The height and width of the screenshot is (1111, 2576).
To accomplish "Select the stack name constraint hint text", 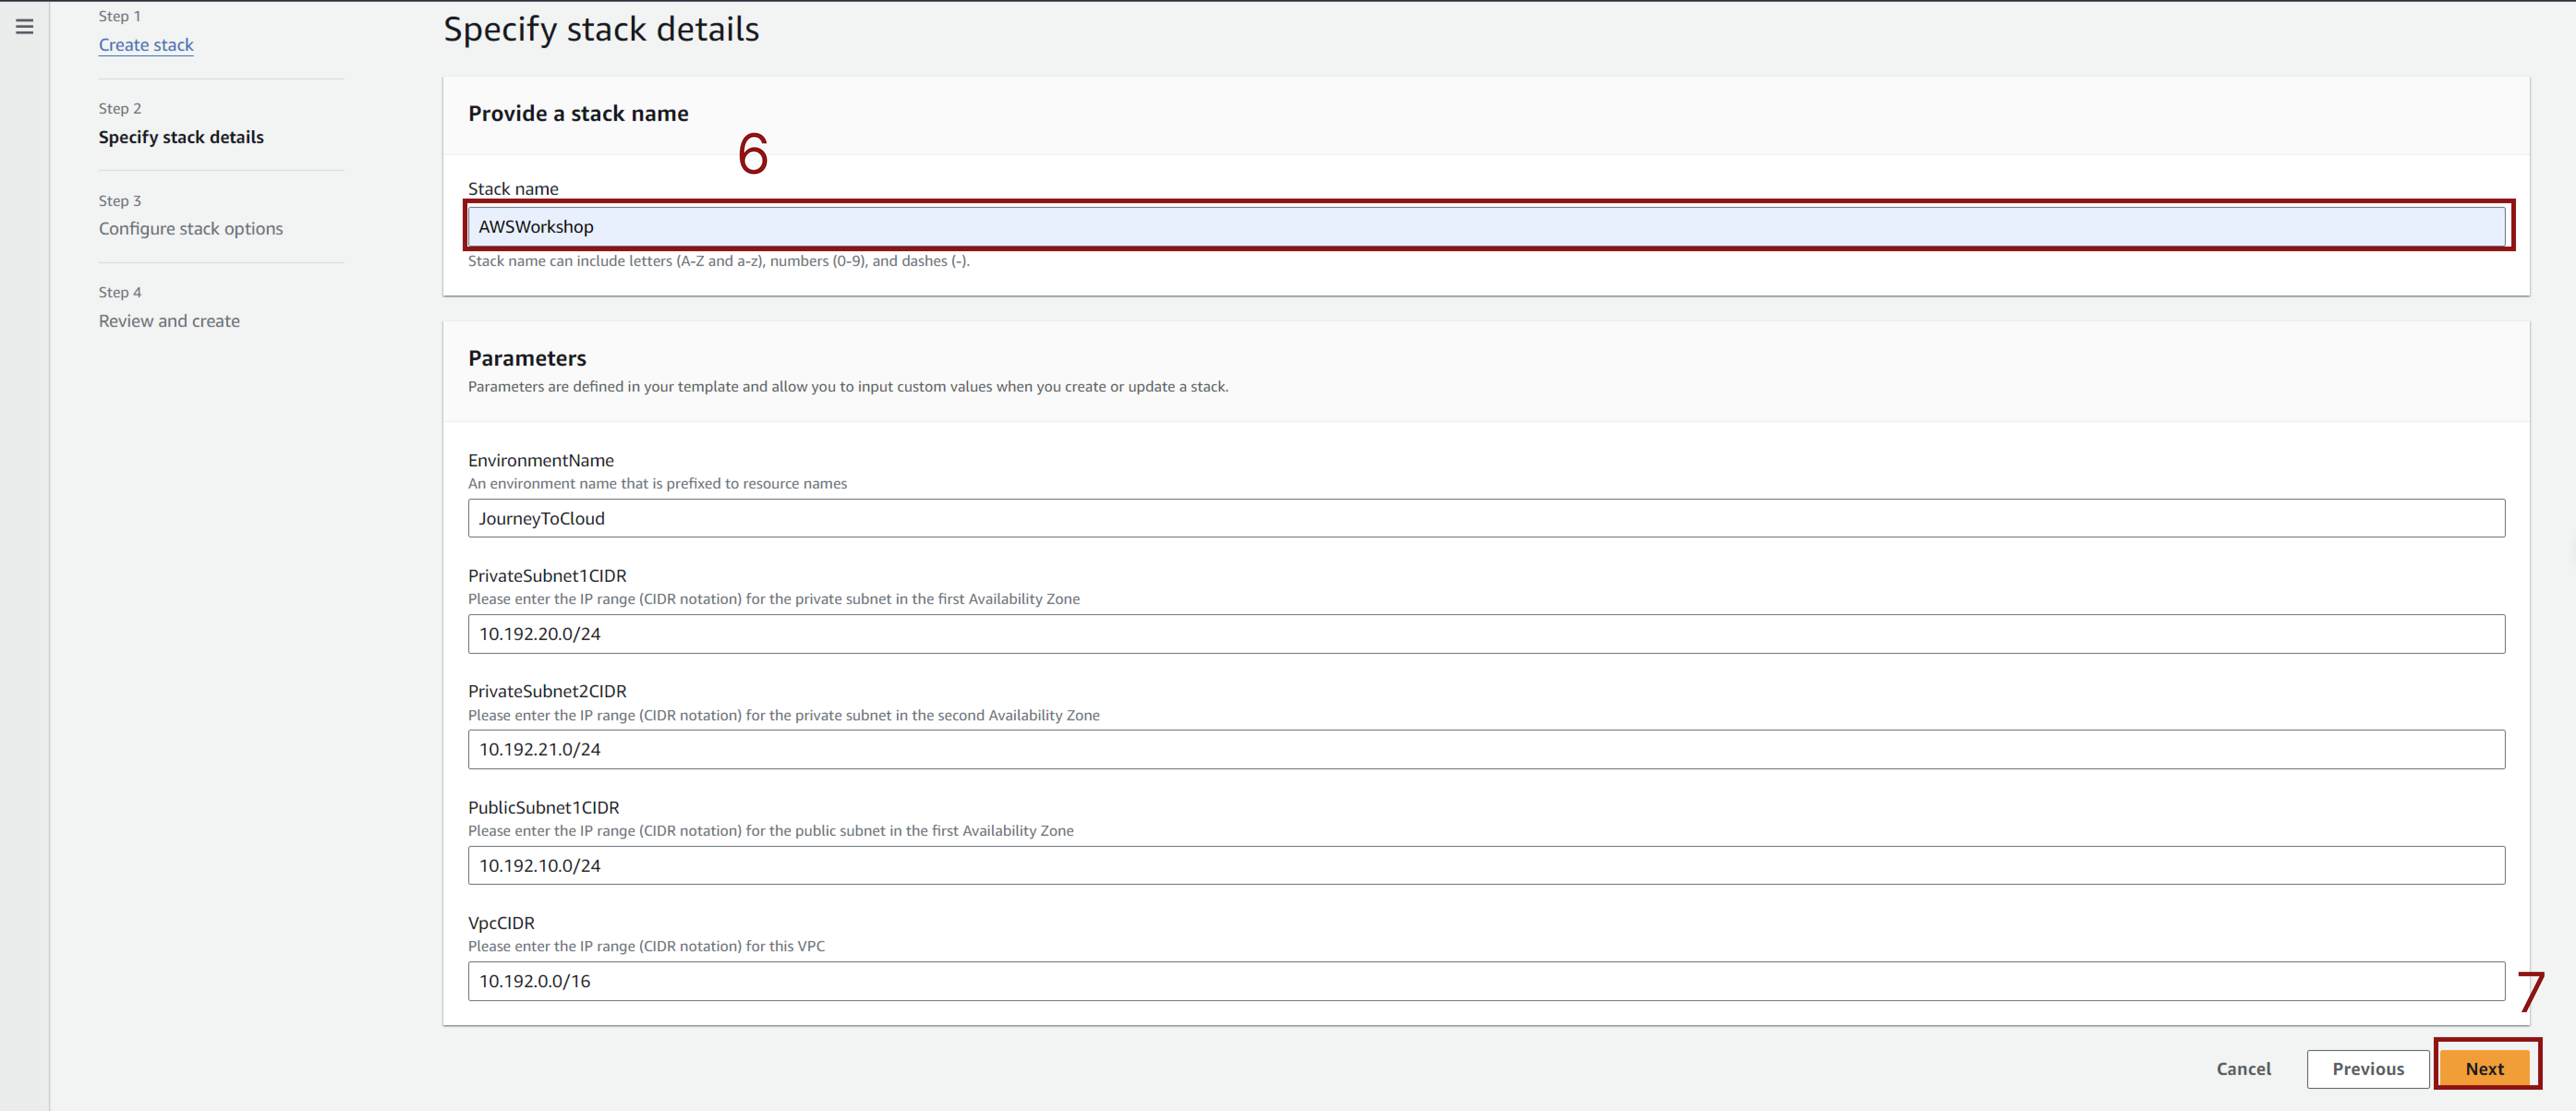I will [x=719, y=261].
